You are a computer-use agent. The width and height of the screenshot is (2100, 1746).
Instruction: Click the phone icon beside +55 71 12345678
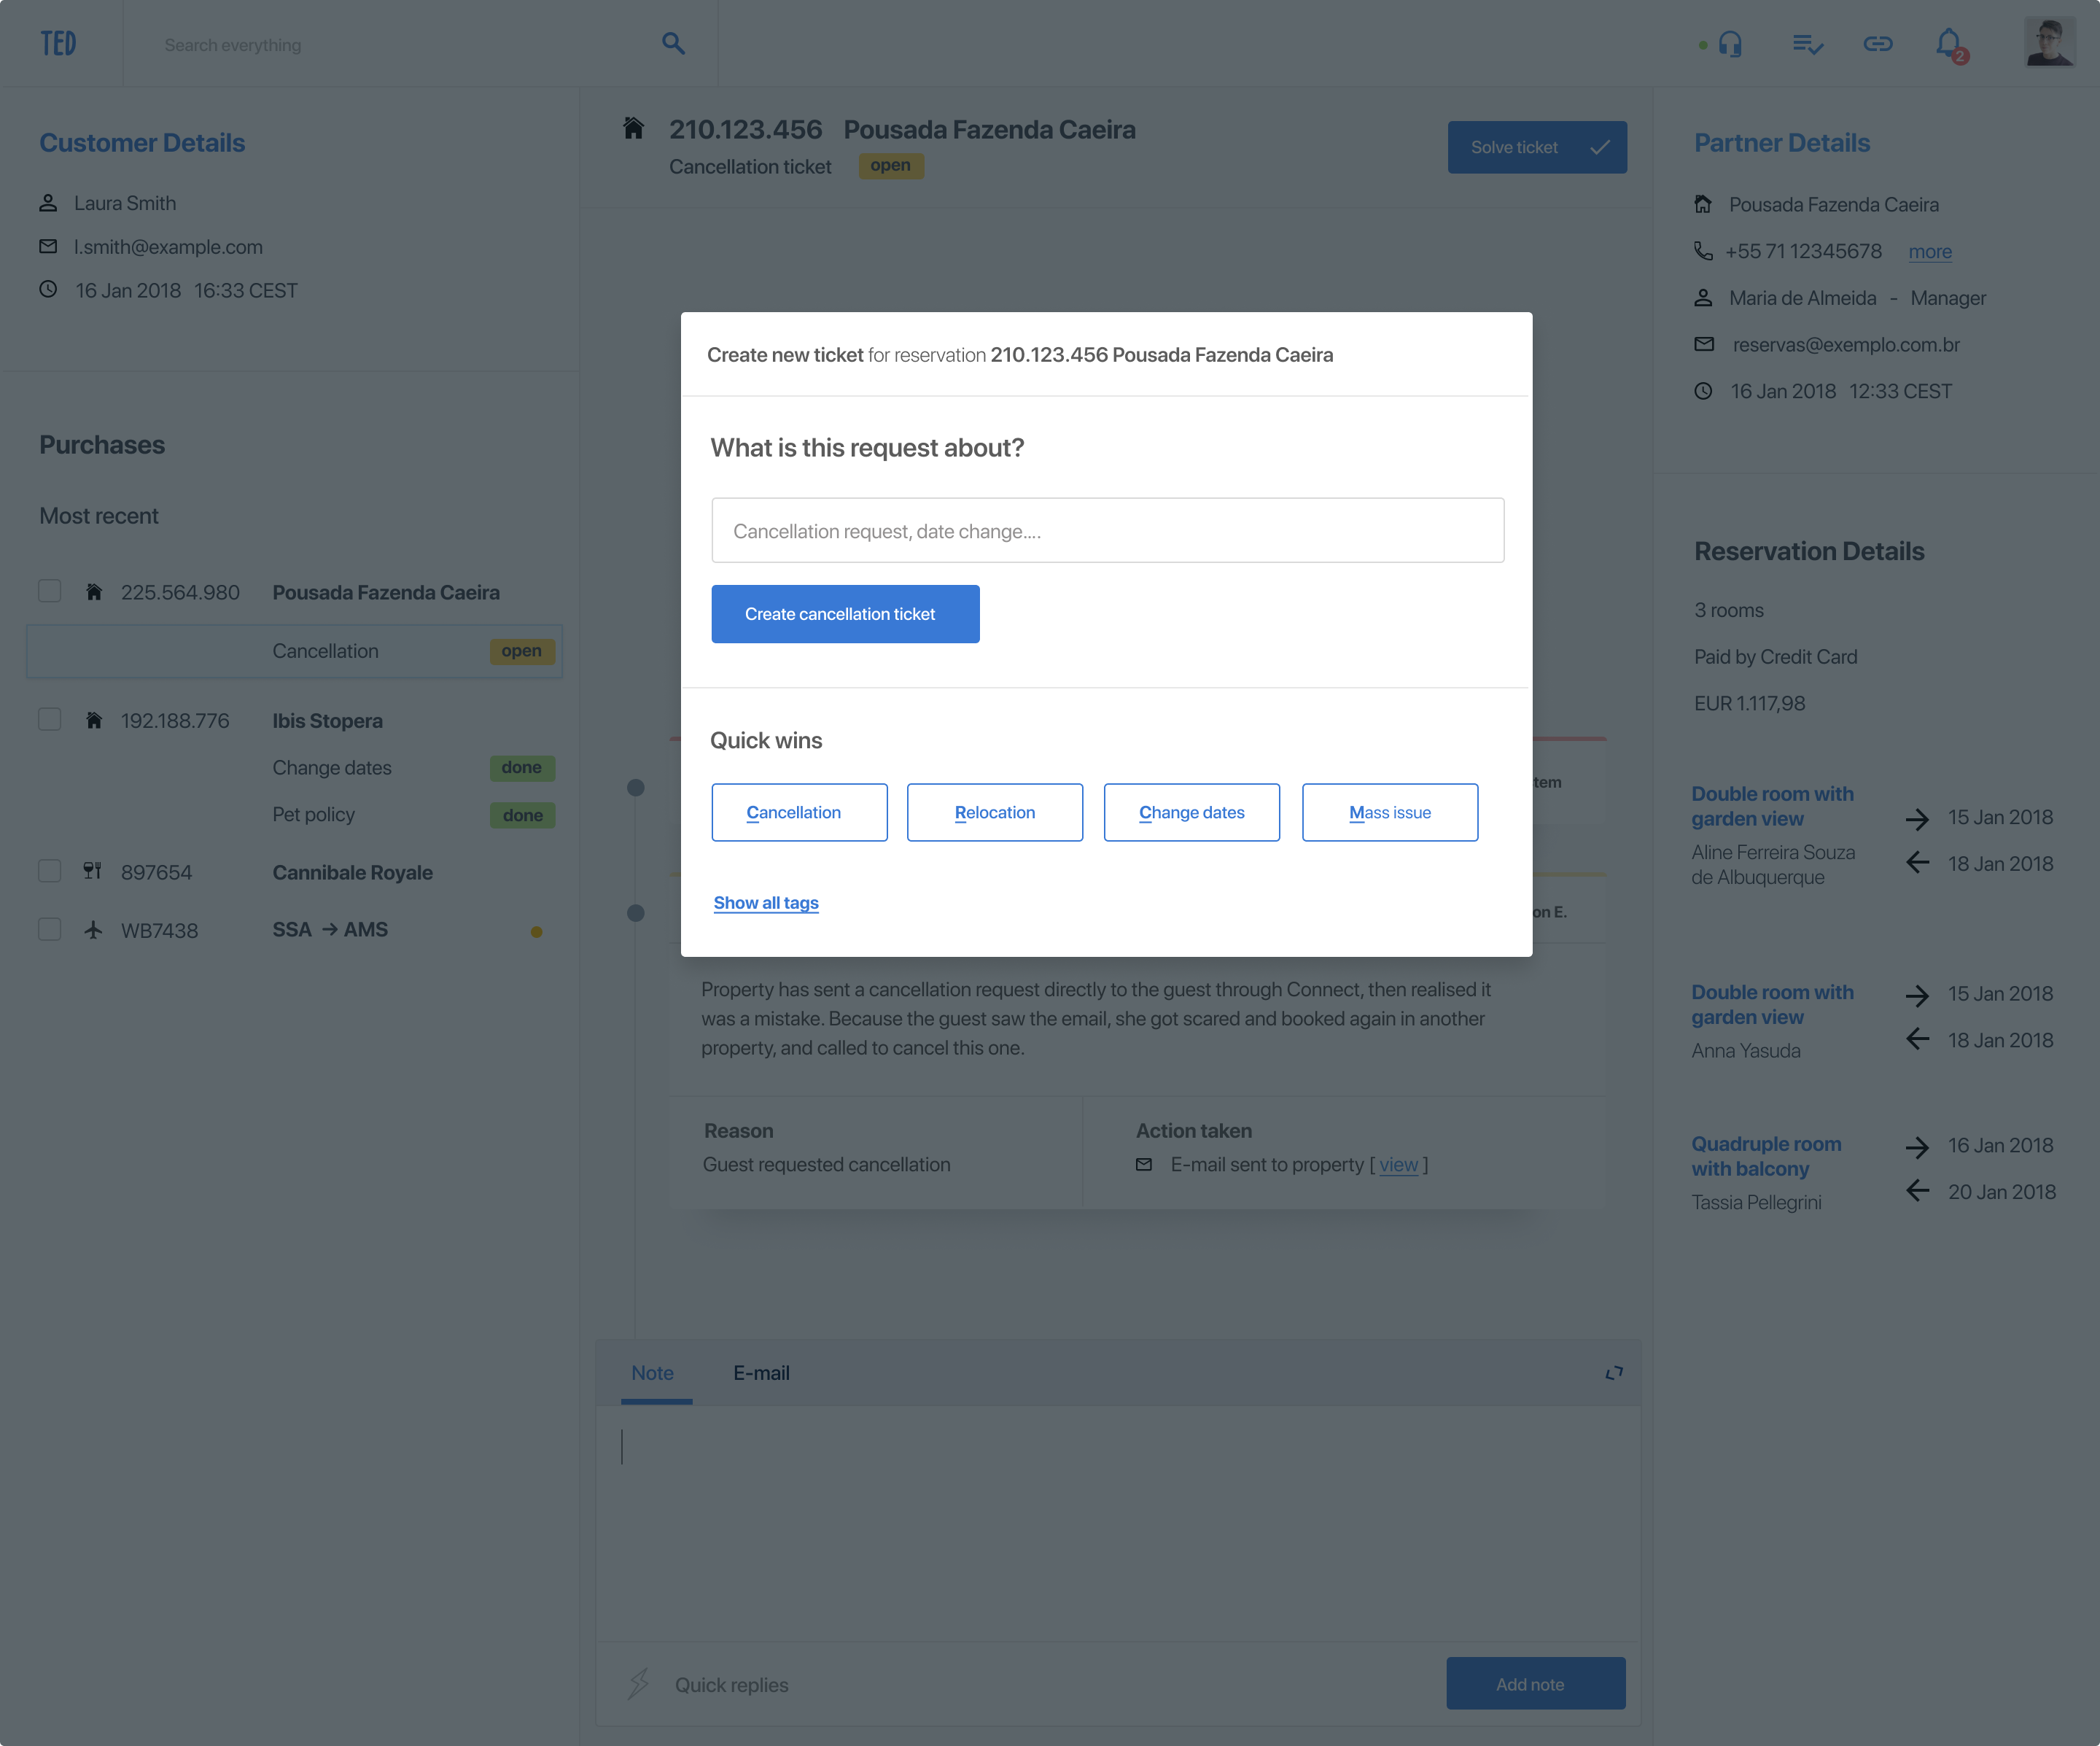pos(1703,250)
